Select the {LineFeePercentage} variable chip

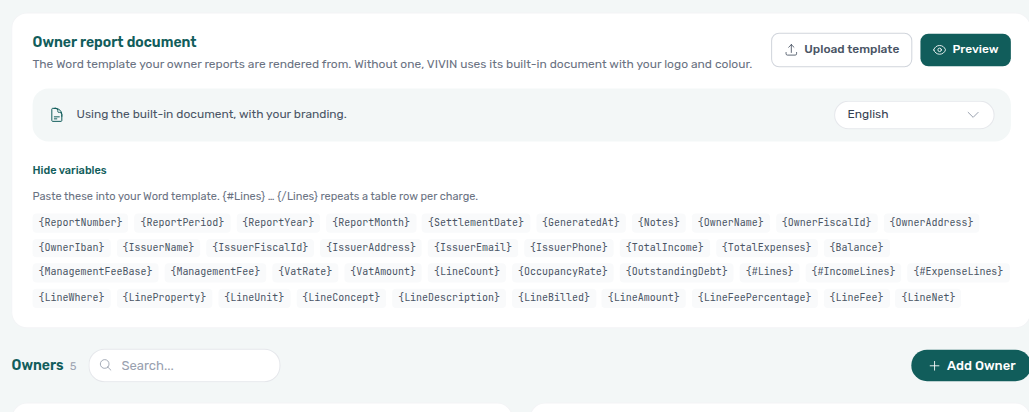[x=755, y=298]
